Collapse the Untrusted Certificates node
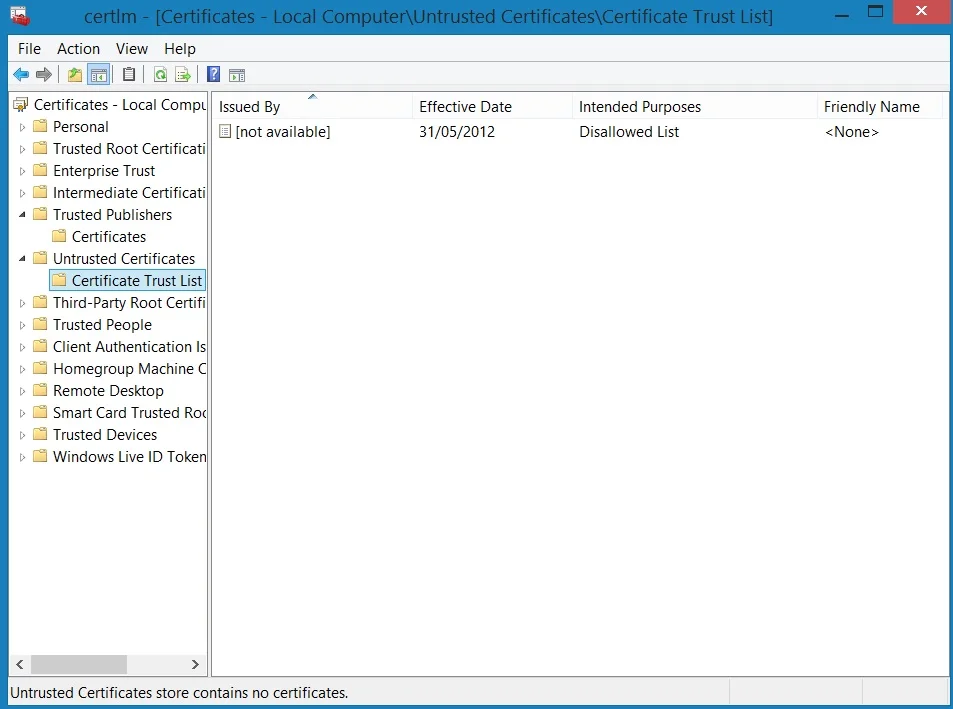The height and width of the screenshot is (709, 953). (x=22, y=259)
